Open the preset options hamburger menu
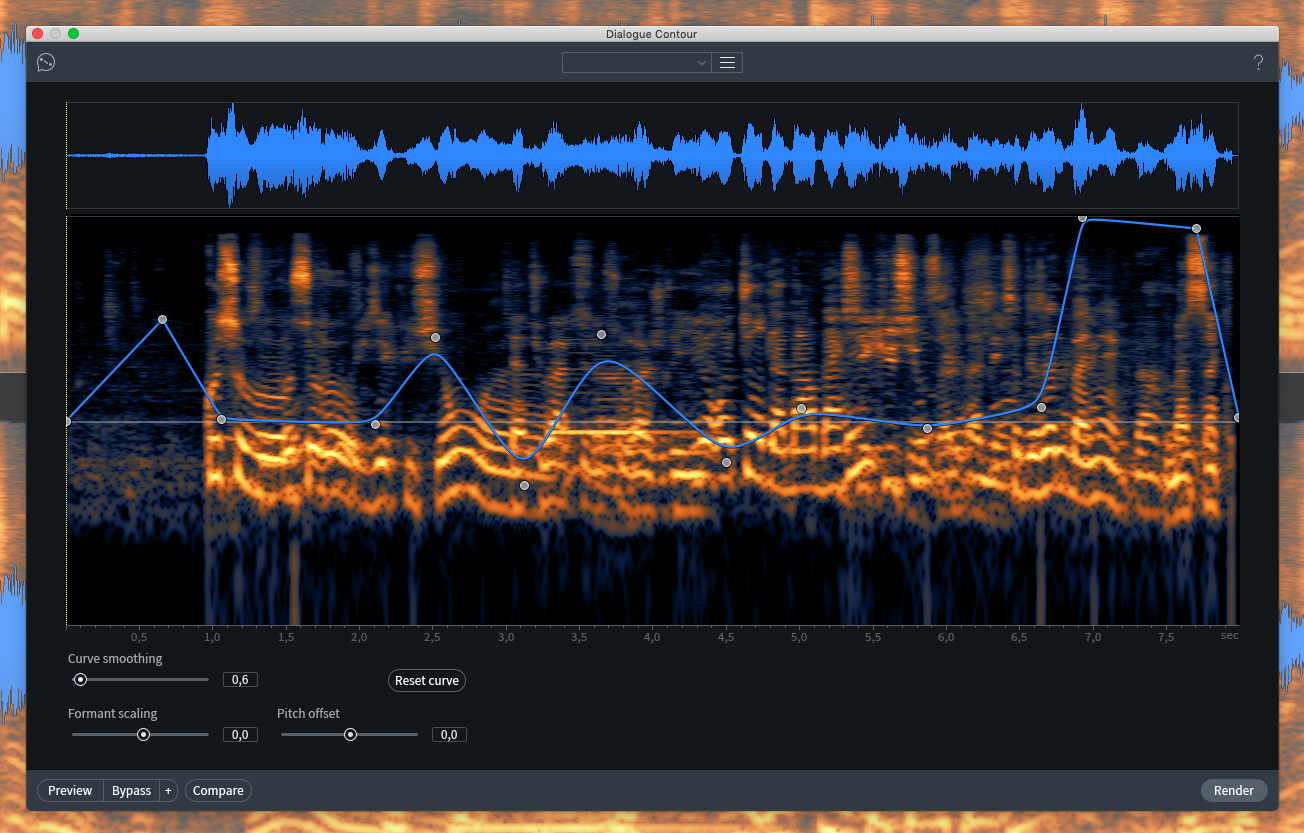 click(727, 62)
